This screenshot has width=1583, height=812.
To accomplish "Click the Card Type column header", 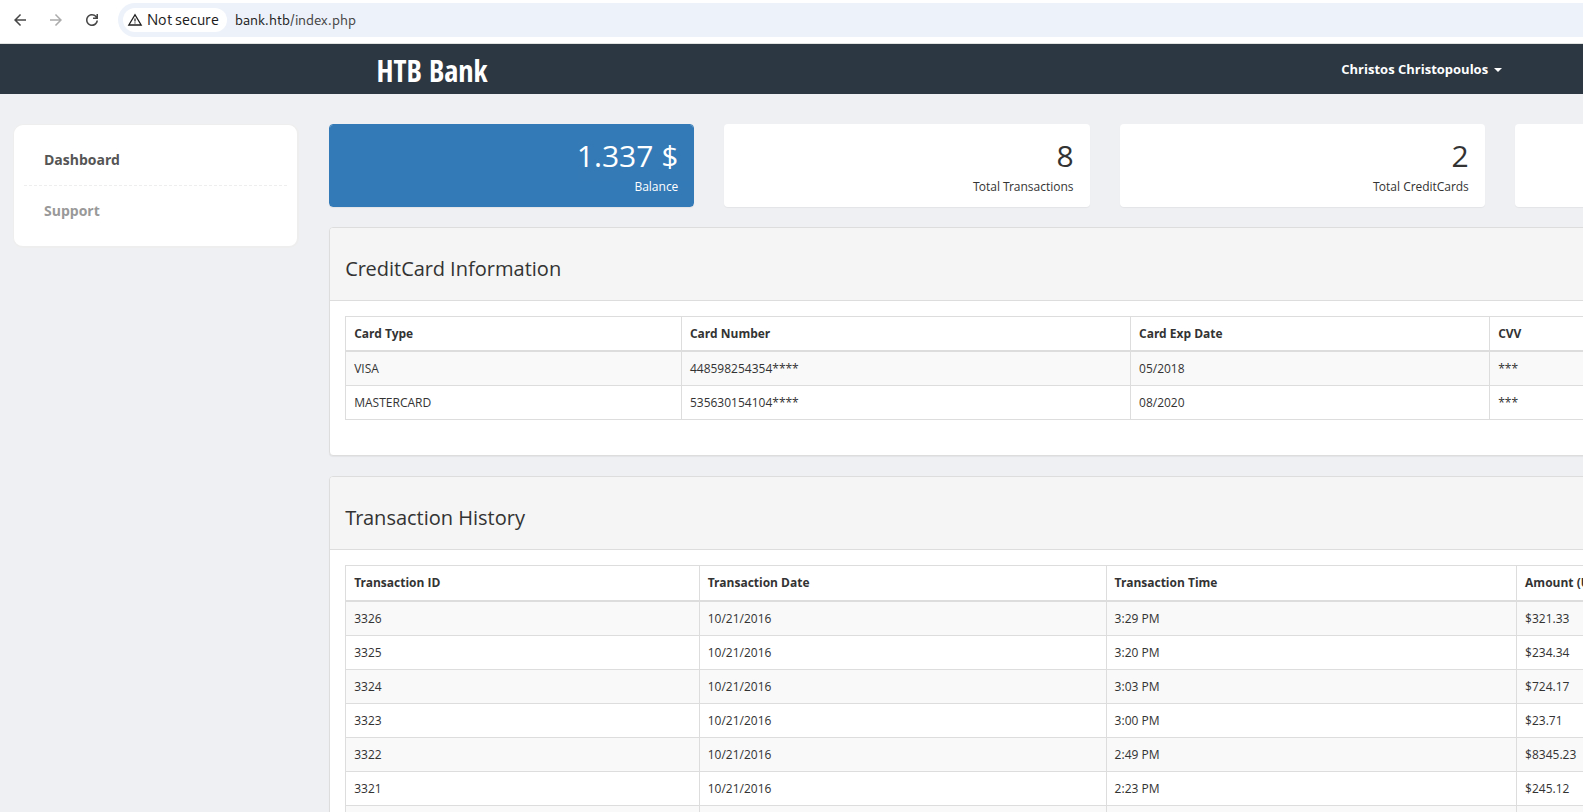I will (x=384, y=334).
